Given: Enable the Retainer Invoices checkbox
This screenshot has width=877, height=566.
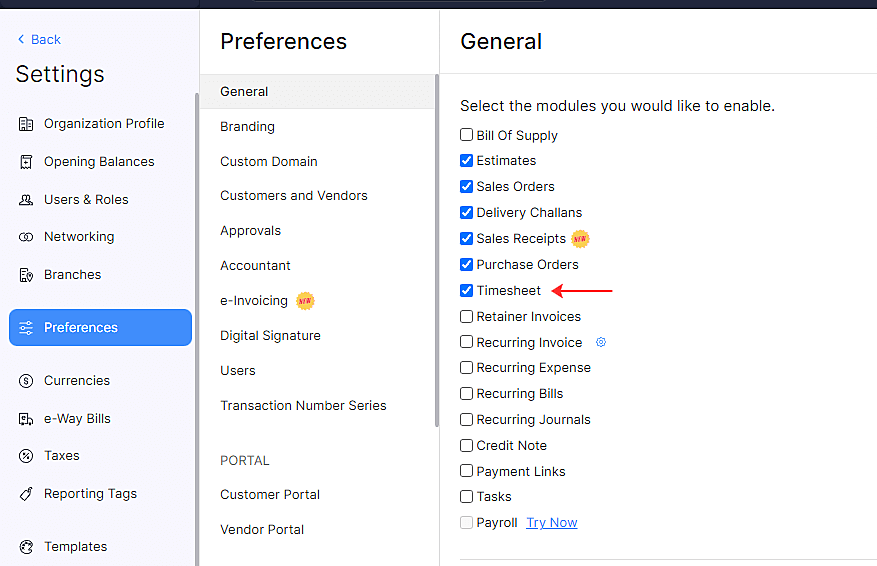Looking at the screenshot, I should 467,317.
